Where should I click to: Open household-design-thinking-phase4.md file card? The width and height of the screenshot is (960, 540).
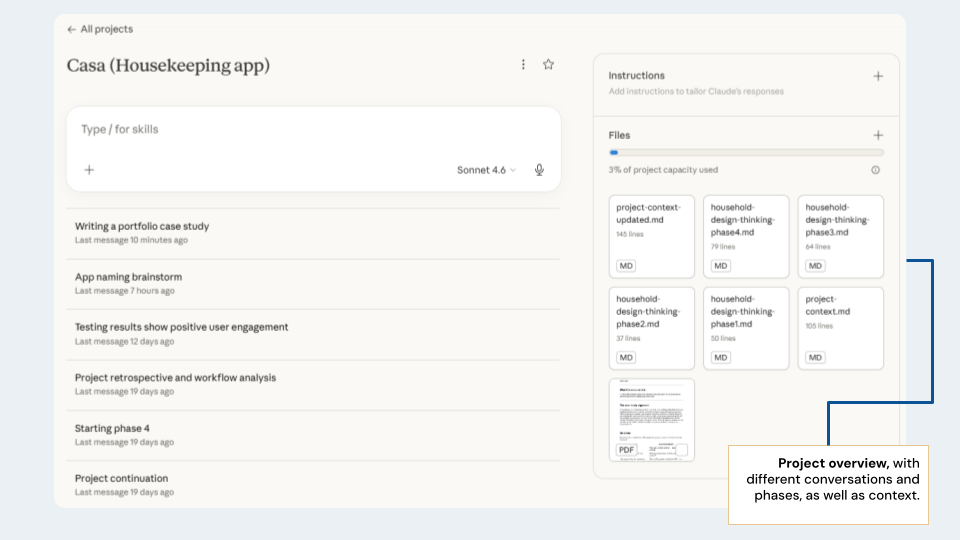(746, 236)
